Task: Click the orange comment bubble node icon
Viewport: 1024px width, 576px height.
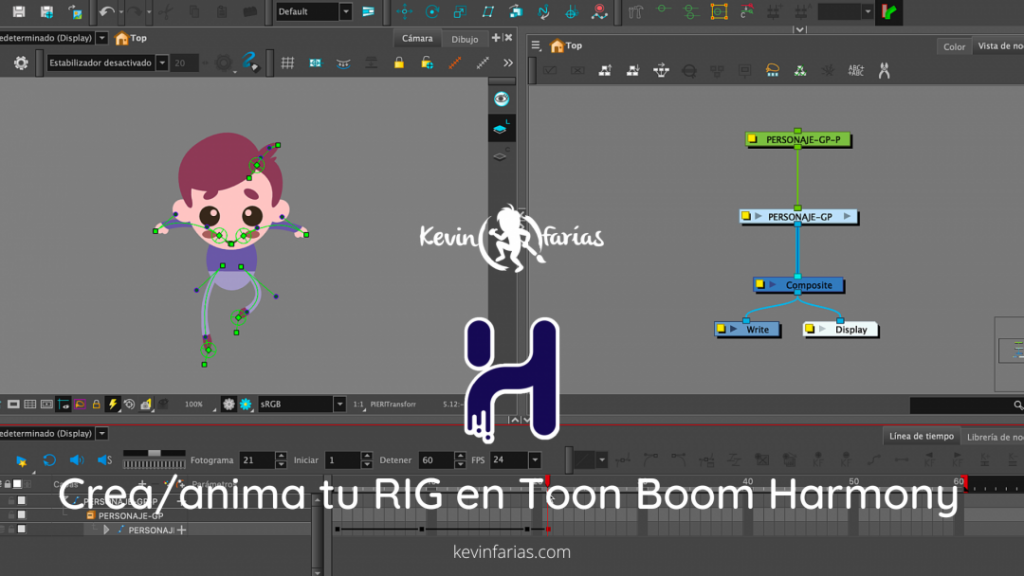Action: pos(773,71)
